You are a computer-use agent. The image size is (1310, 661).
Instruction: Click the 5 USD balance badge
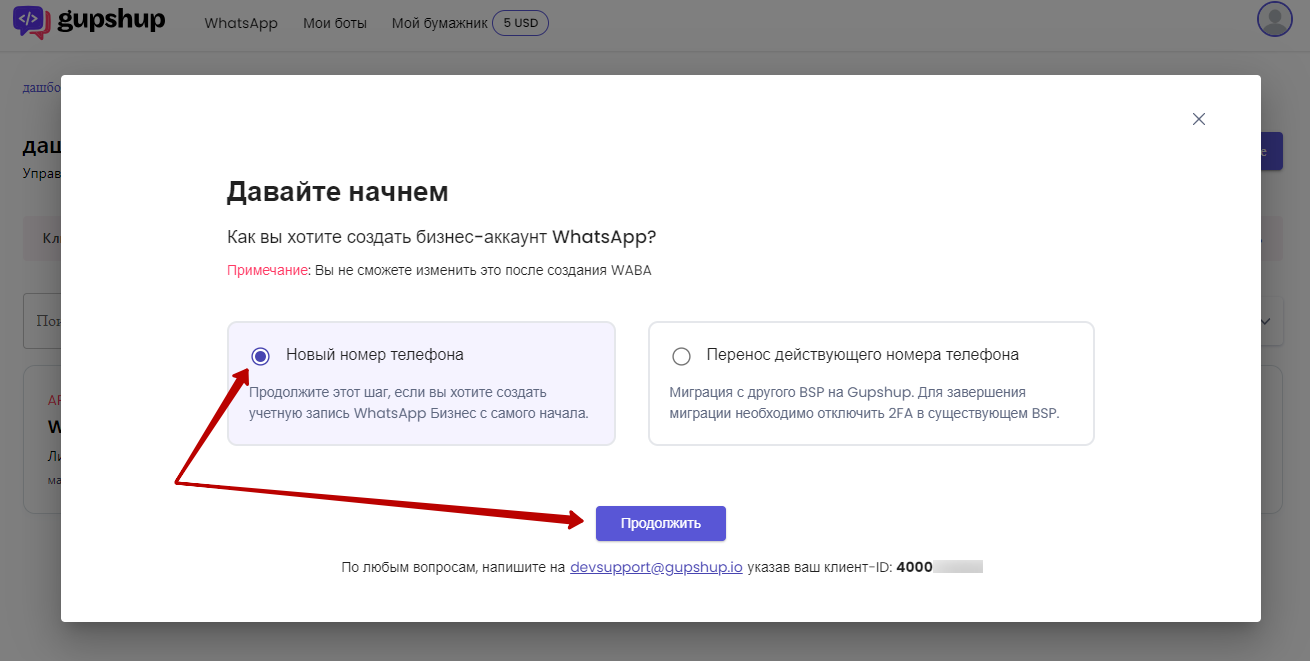point(520,23)
